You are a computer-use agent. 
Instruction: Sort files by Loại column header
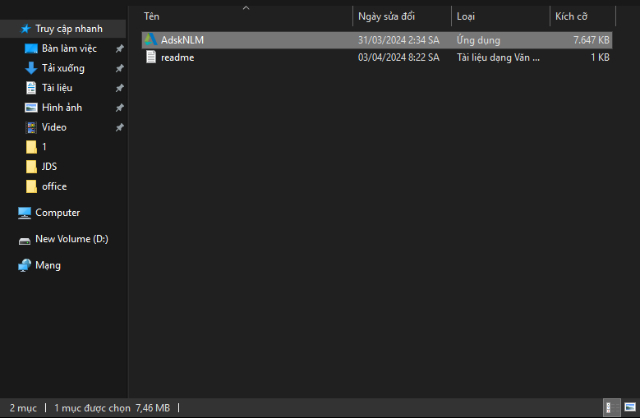pos(466,17)
